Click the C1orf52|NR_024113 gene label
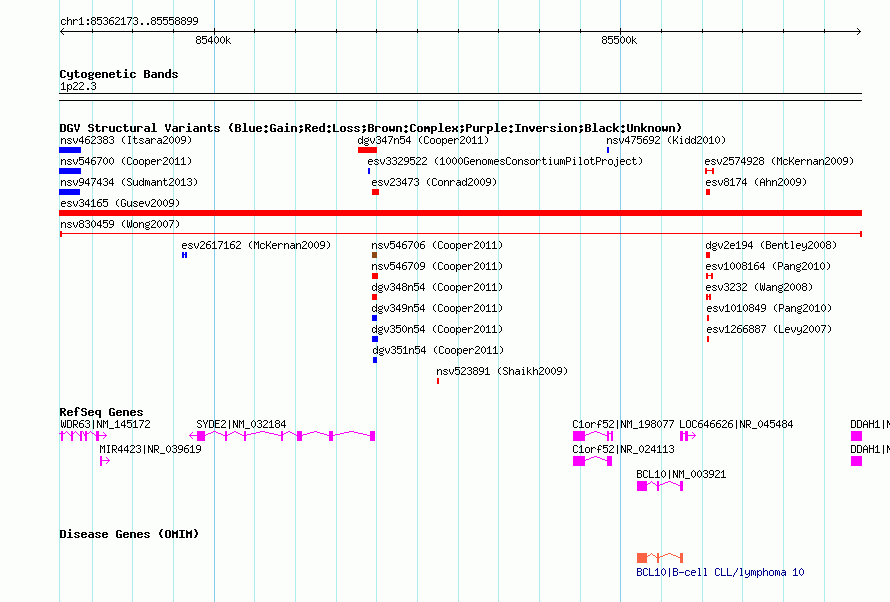Screen dimensions: 890x602 pos(623,449)
